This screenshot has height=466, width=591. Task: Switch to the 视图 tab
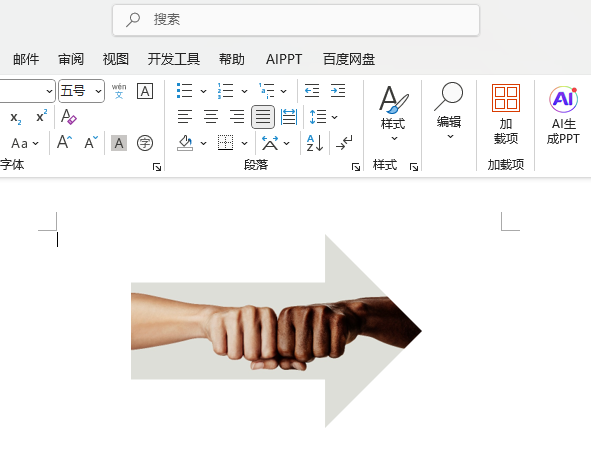116,59
